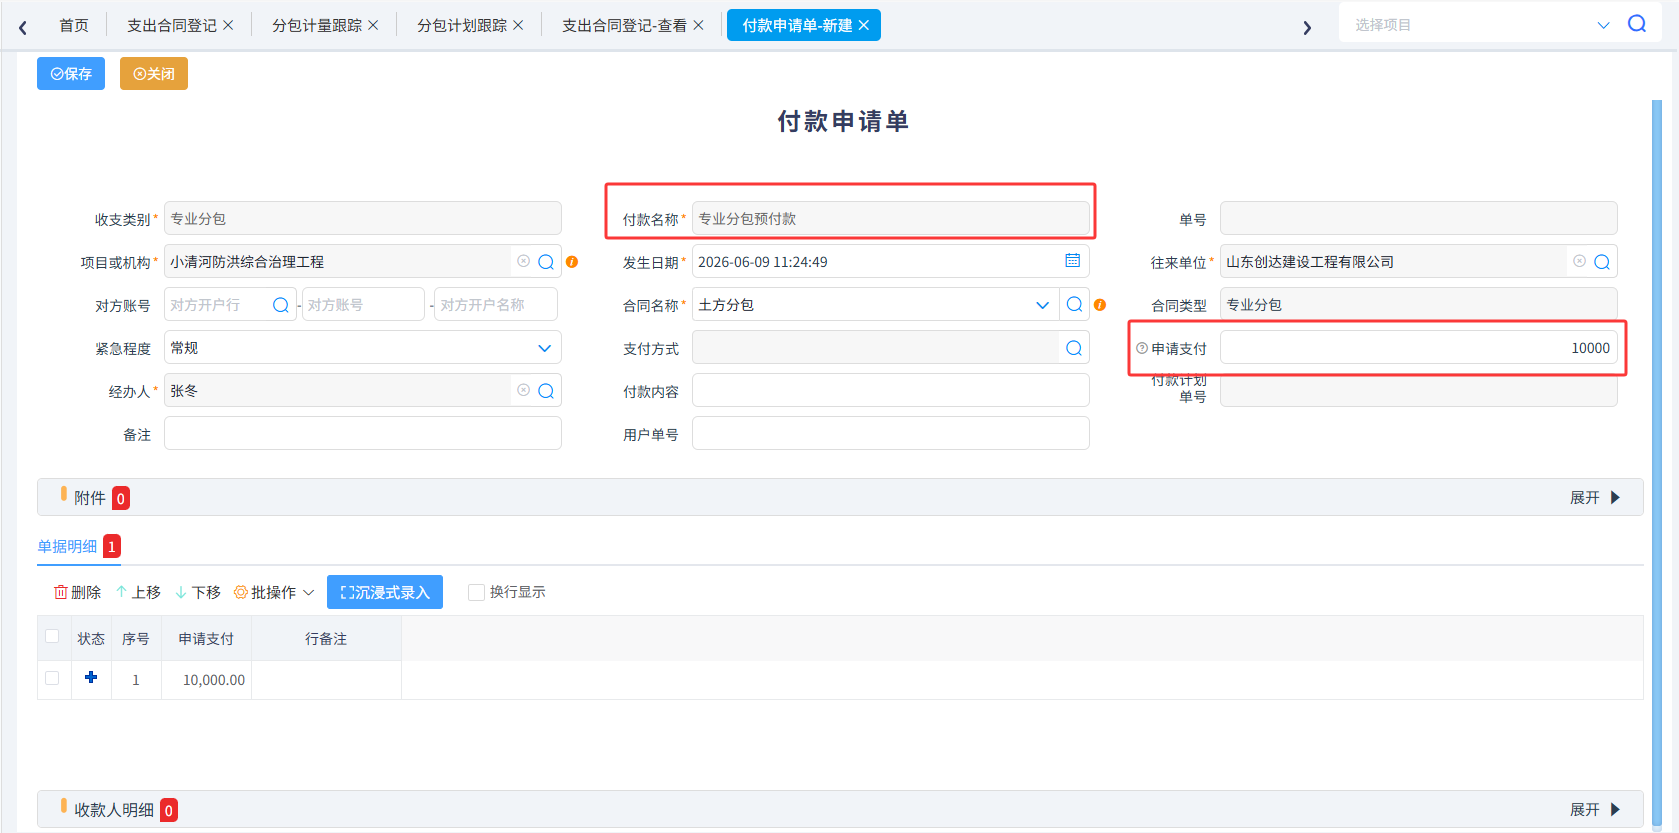1679x833 pixels.
Task: Click 删除 in detail toolbar
Action: coord(77,592)
